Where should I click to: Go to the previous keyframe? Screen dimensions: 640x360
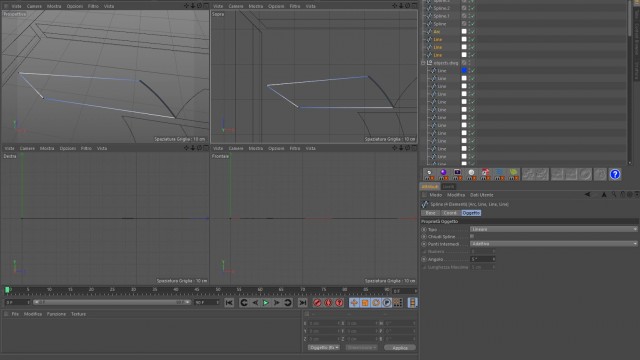244,302
